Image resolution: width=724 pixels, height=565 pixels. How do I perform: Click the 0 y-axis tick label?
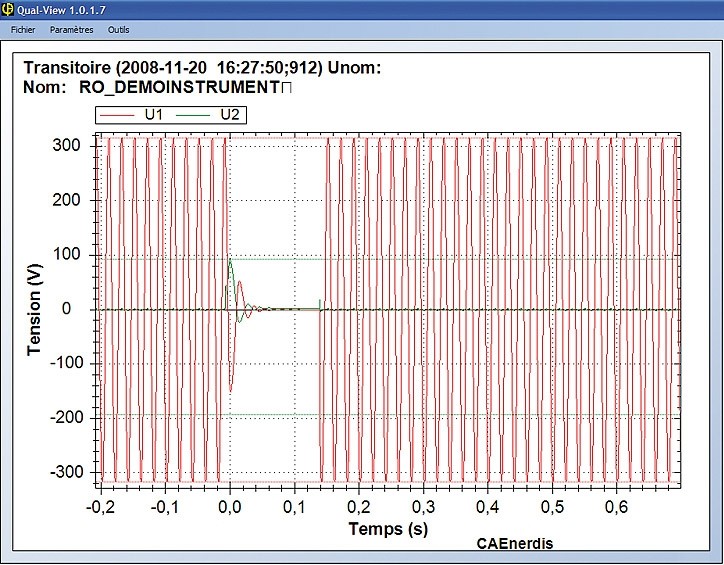(x=66, y=309)
